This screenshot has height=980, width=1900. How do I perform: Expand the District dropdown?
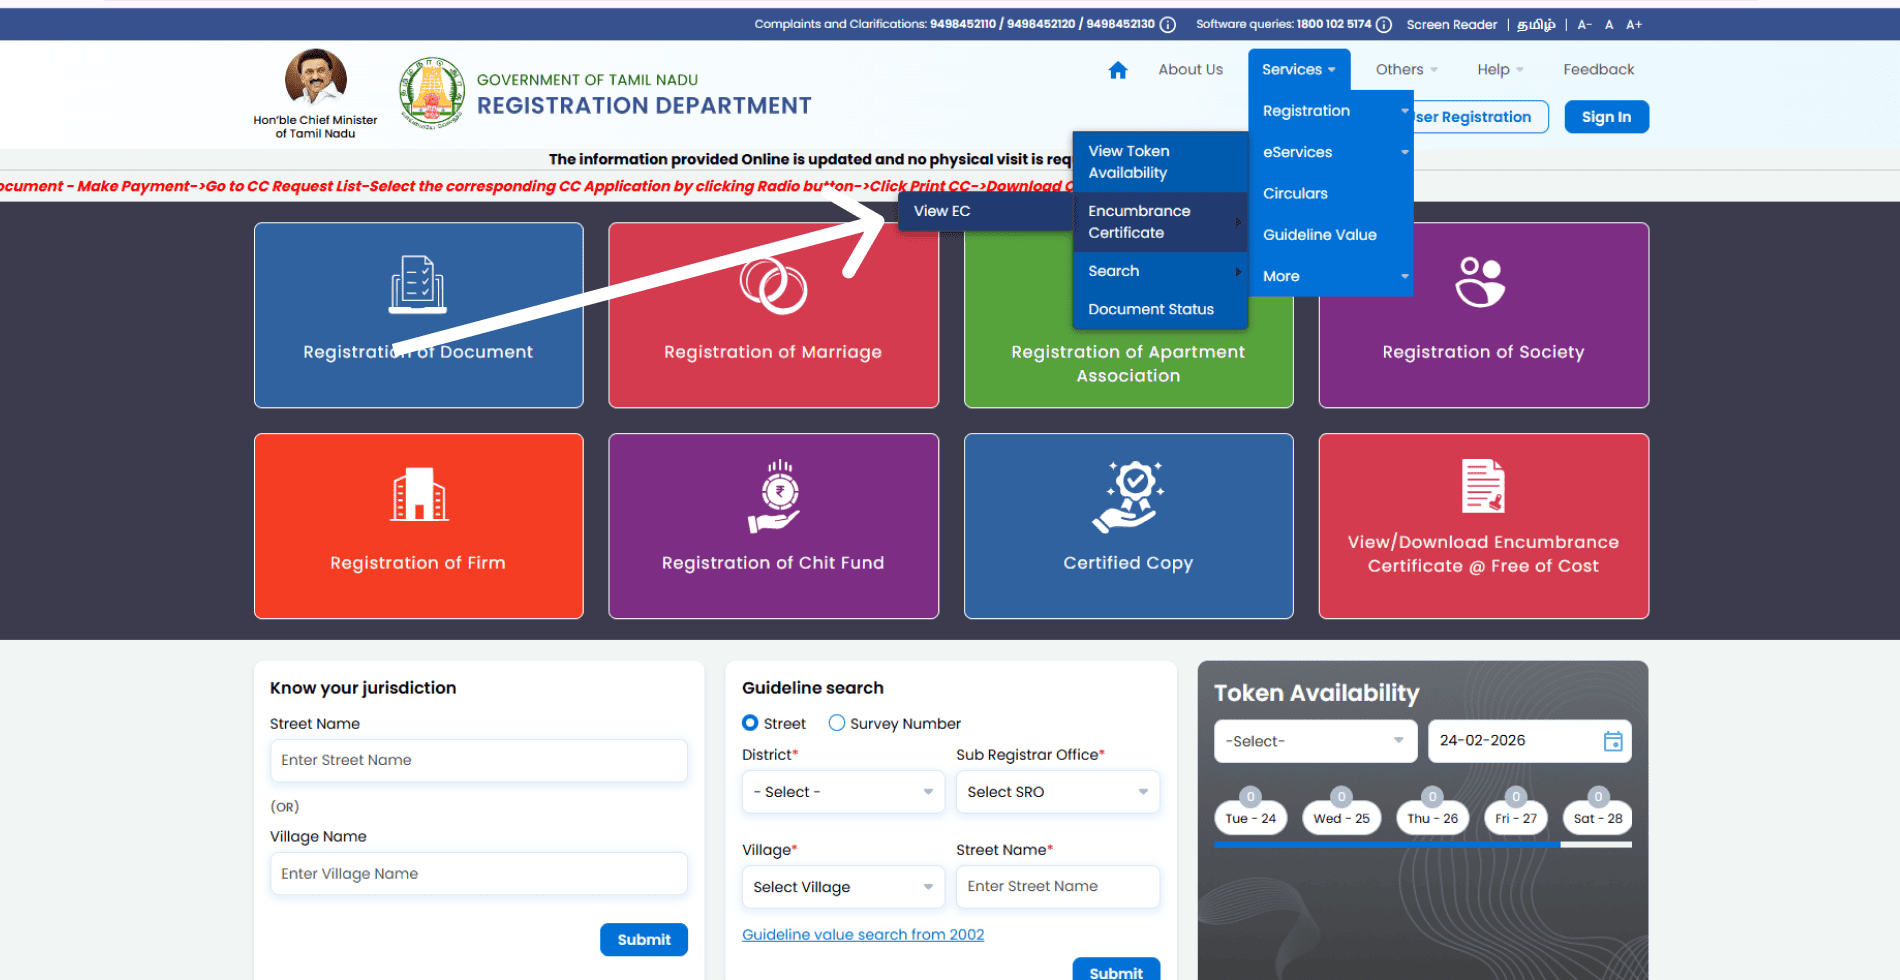(843, 792)
